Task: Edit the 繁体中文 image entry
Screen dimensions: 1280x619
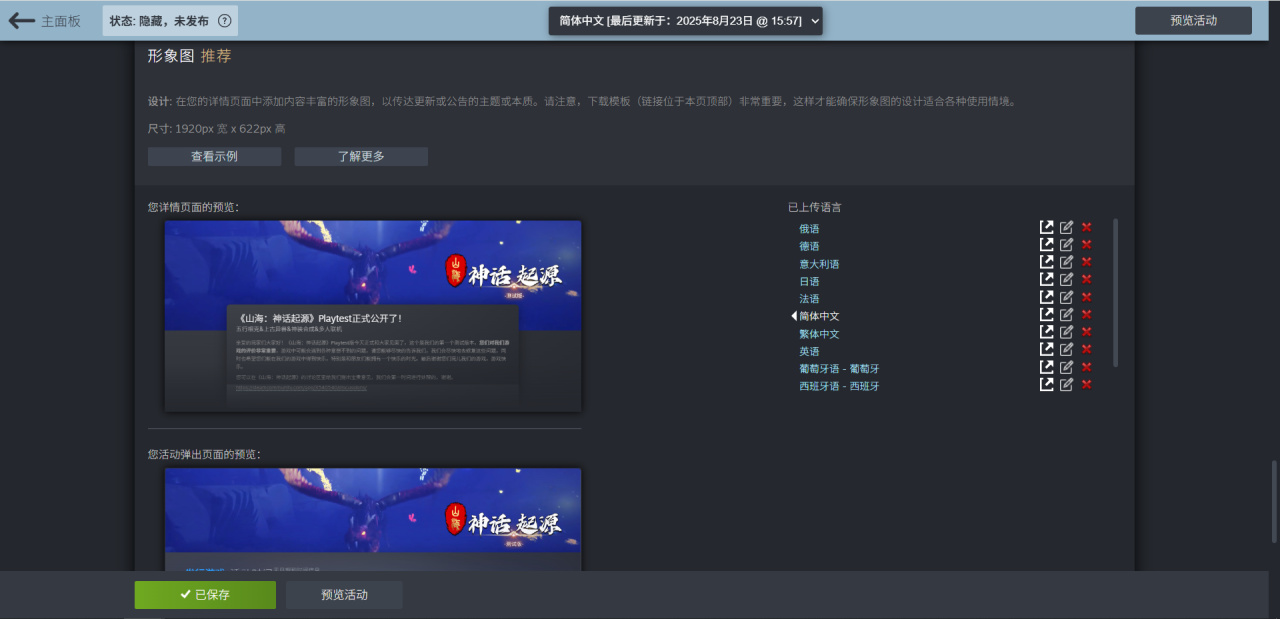Action: pyautogui.click(x=1067, y=333)
